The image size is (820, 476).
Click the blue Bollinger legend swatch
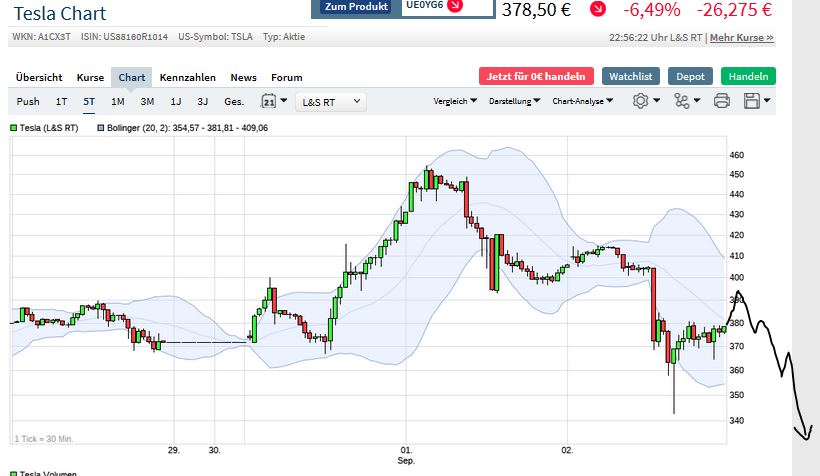(101, 128)
